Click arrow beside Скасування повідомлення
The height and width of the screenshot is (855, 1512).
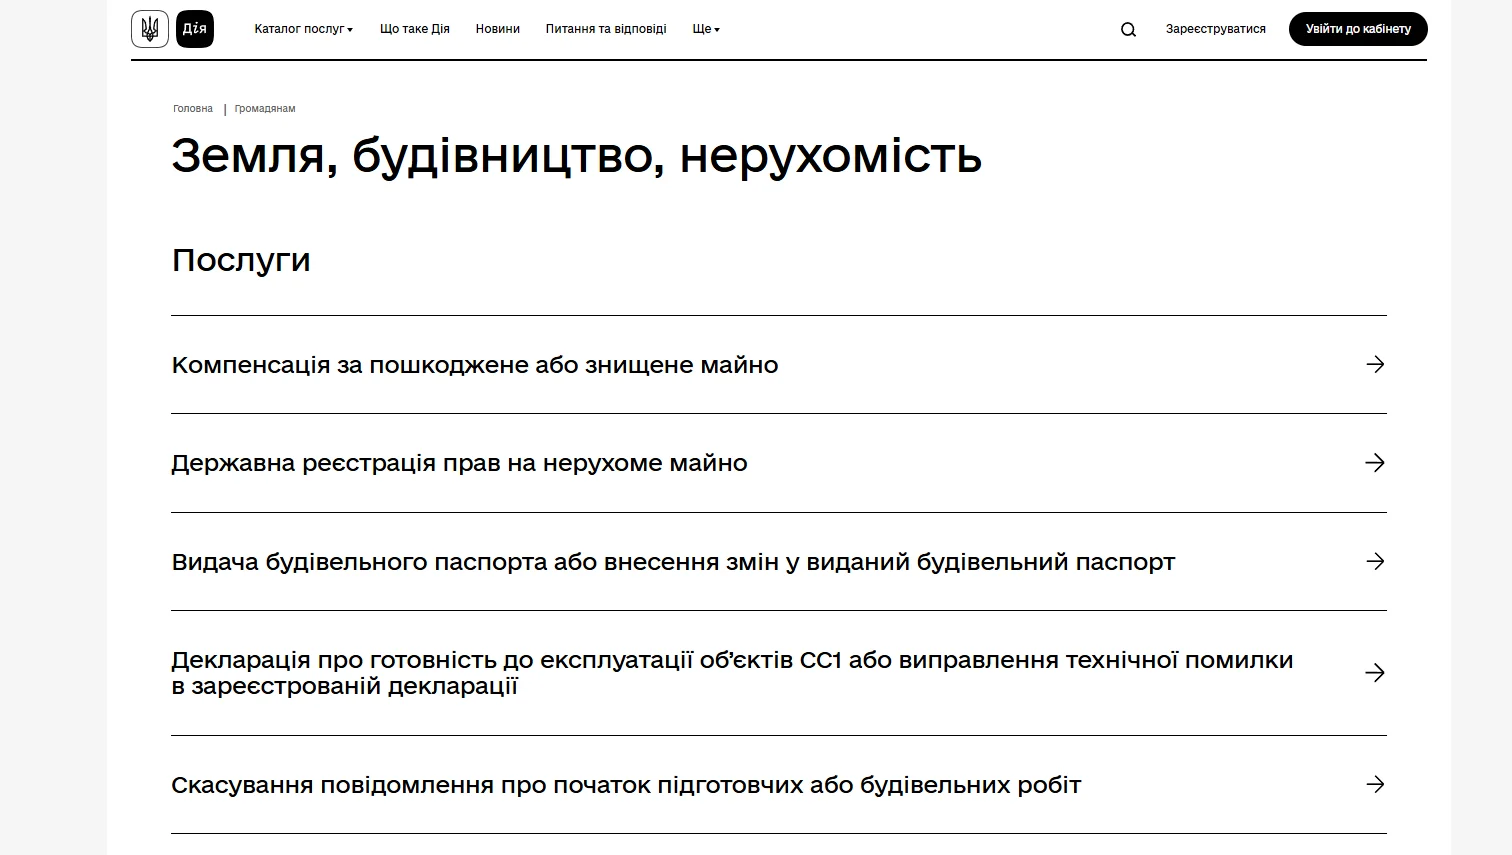1375,784
